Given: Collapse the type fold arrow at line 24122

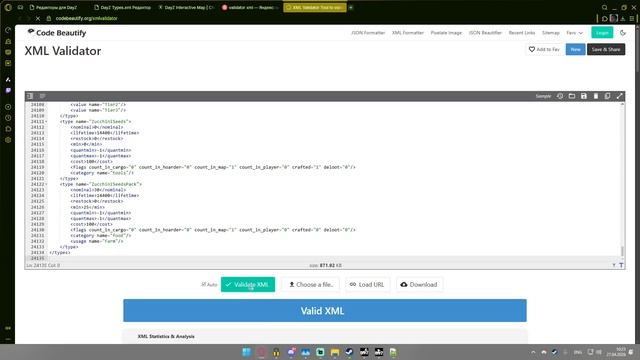Looking at the screenshot, I should pyautogui.click(x=46, y=184).
